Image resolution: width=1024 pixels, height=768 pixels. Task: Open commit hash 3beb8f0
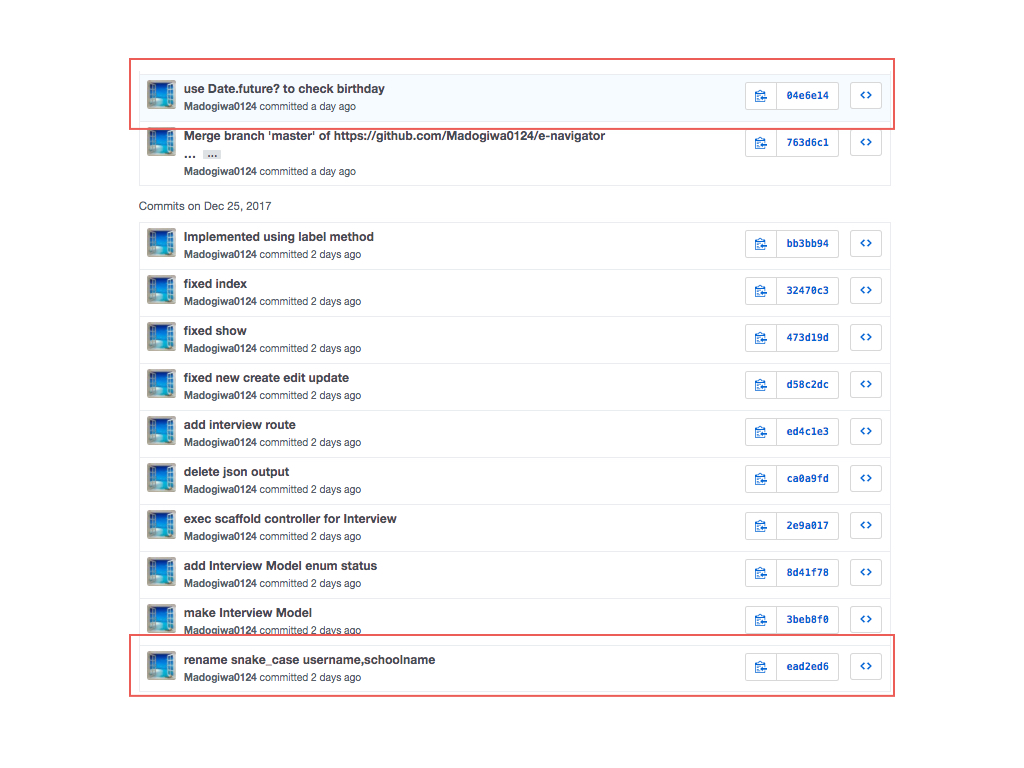pos(808,620)
